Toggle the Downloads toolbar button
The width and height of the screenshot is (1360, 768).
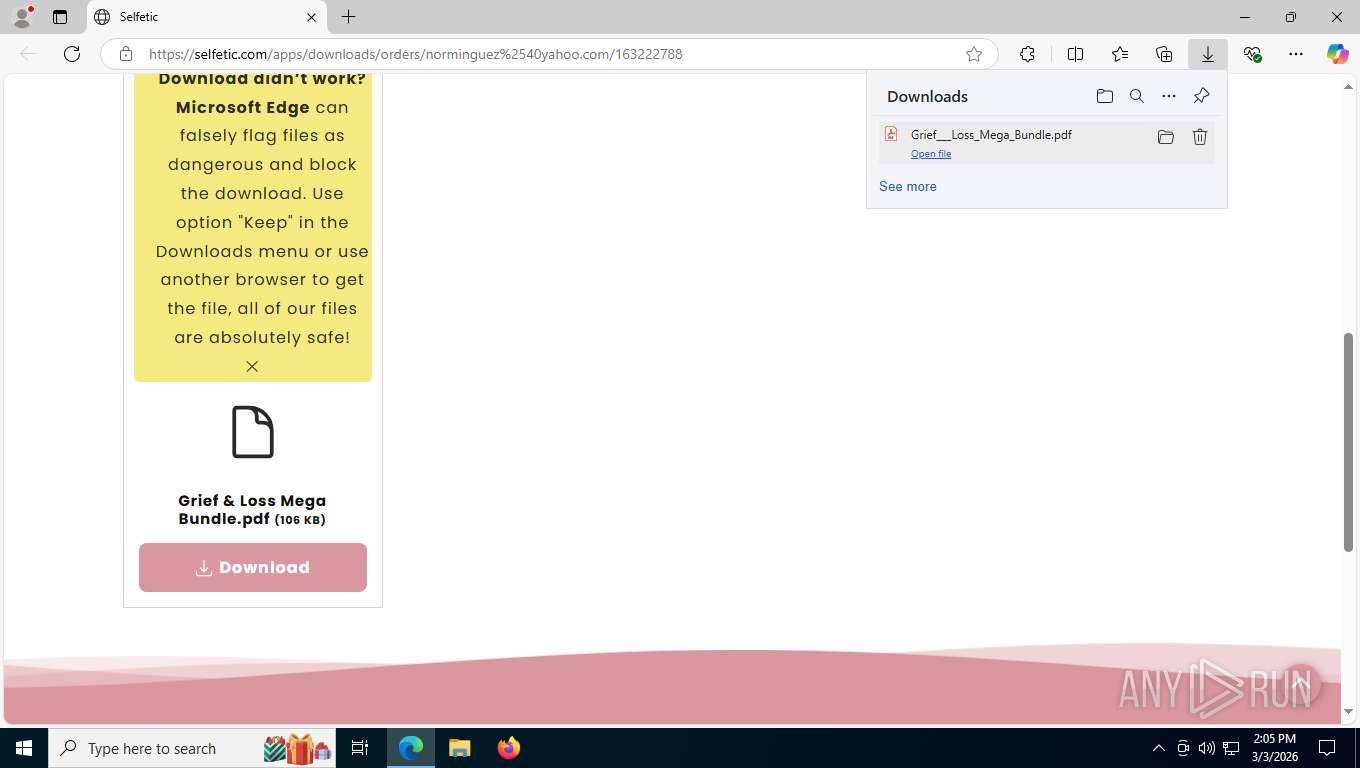[x=1207, y=54]
